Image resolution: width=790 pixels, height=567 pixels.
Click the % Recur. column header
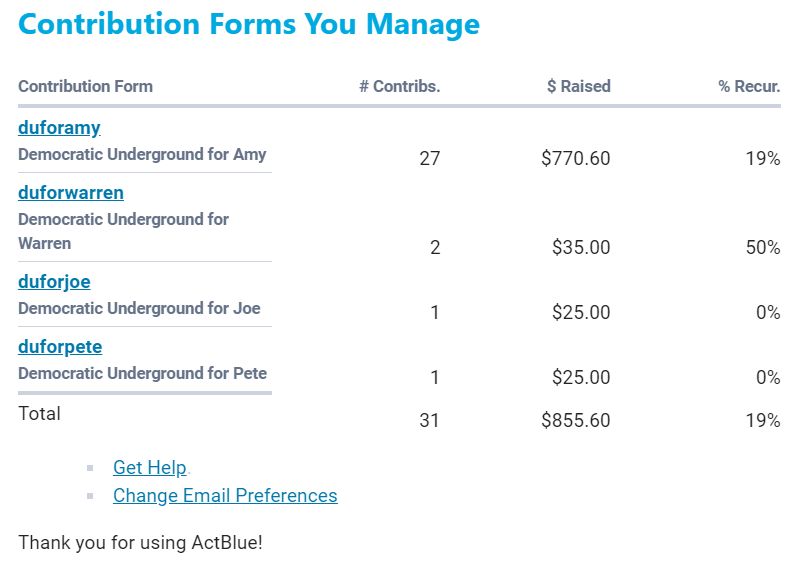[748, 86]
